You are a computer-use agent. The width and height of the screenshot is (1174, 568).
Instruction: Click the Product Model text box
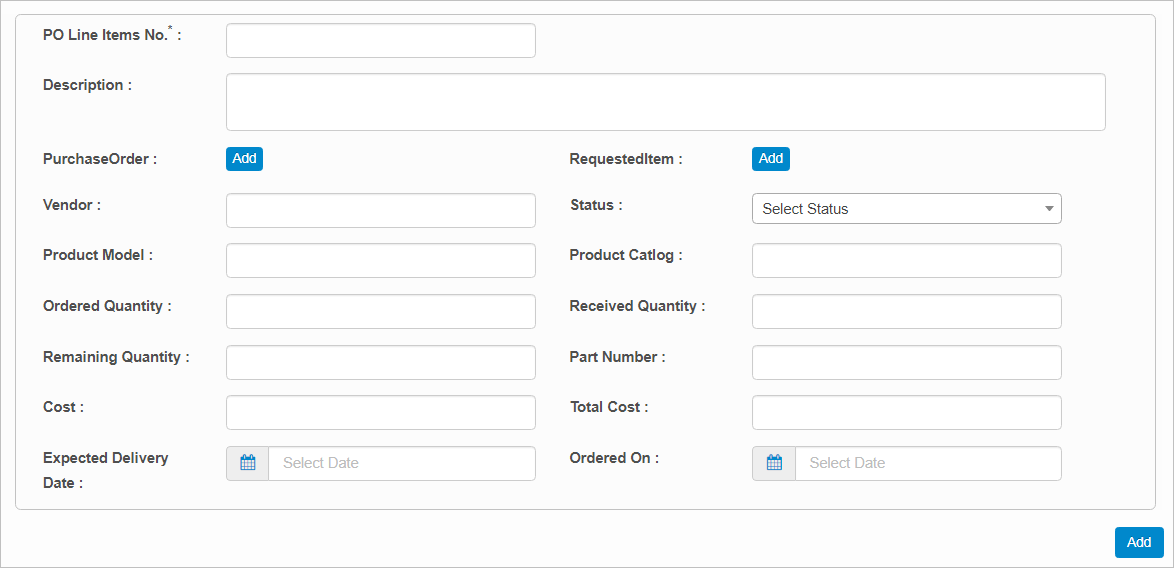pos(380,261)
